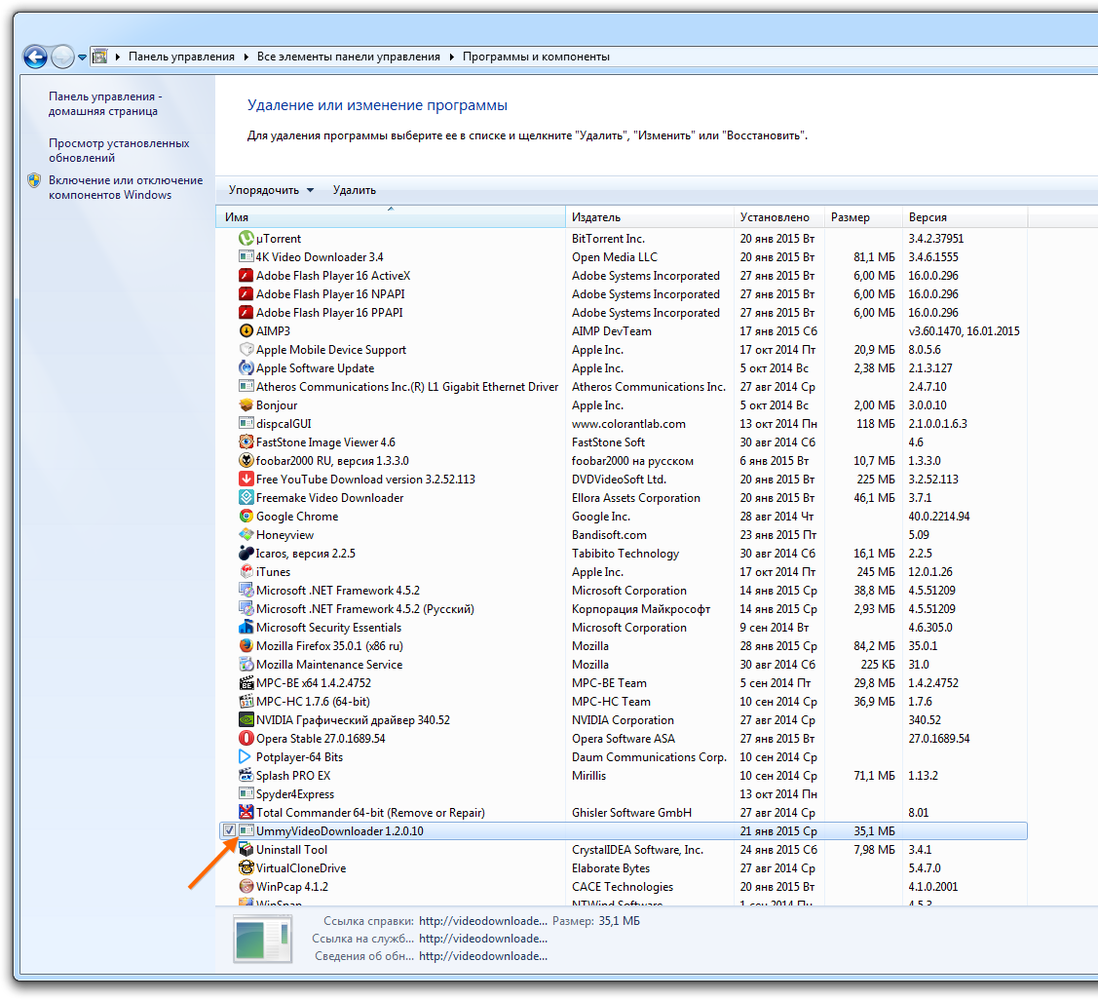This screenshot has width=1098, height=1000.
Task: Click the Adobe Flash Player 16 PPAPI icon
Action: click(246, 313)
